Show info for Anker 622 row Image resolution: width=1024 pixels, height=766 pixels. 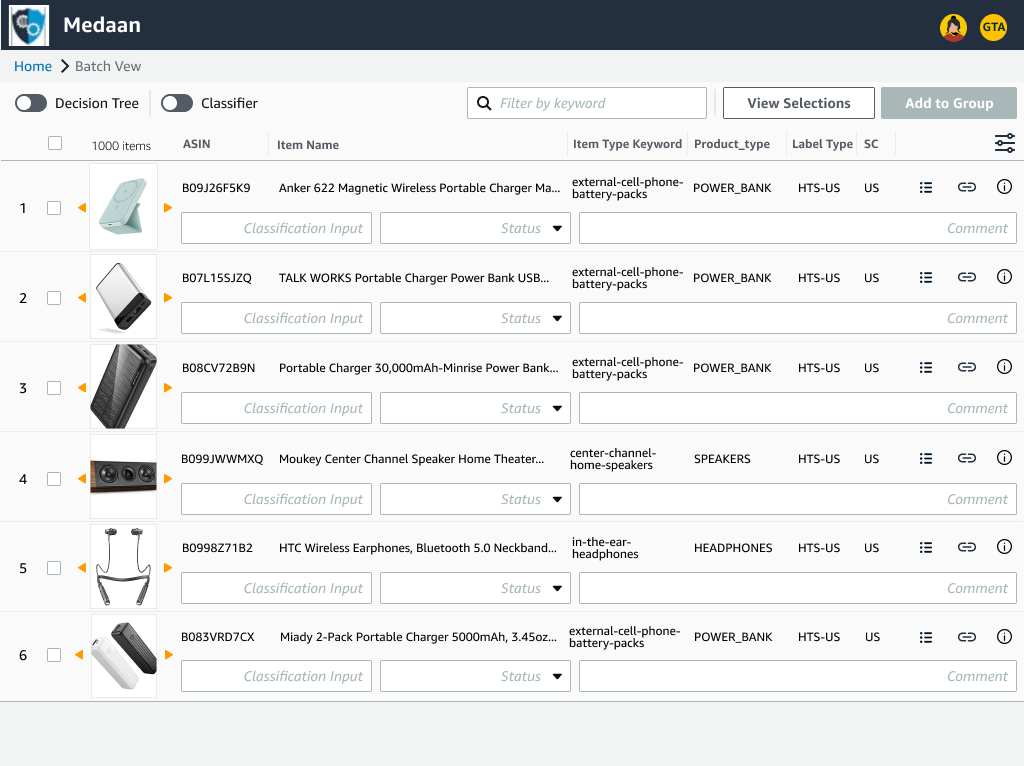point(1004,187)
